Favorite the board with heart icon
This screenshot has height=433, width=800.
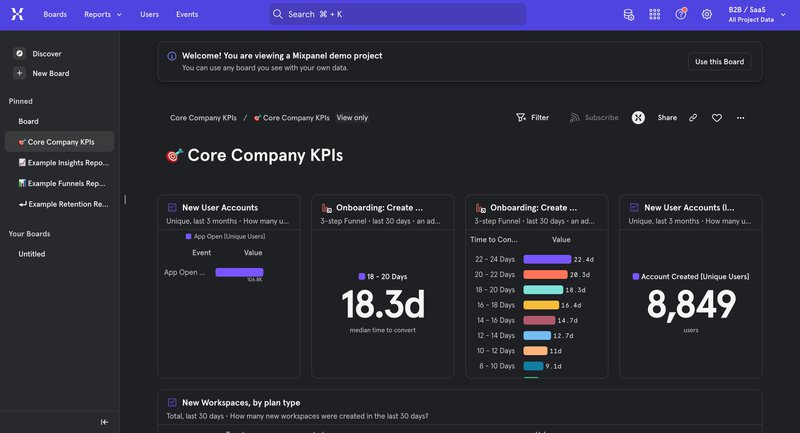pos(717,118)
